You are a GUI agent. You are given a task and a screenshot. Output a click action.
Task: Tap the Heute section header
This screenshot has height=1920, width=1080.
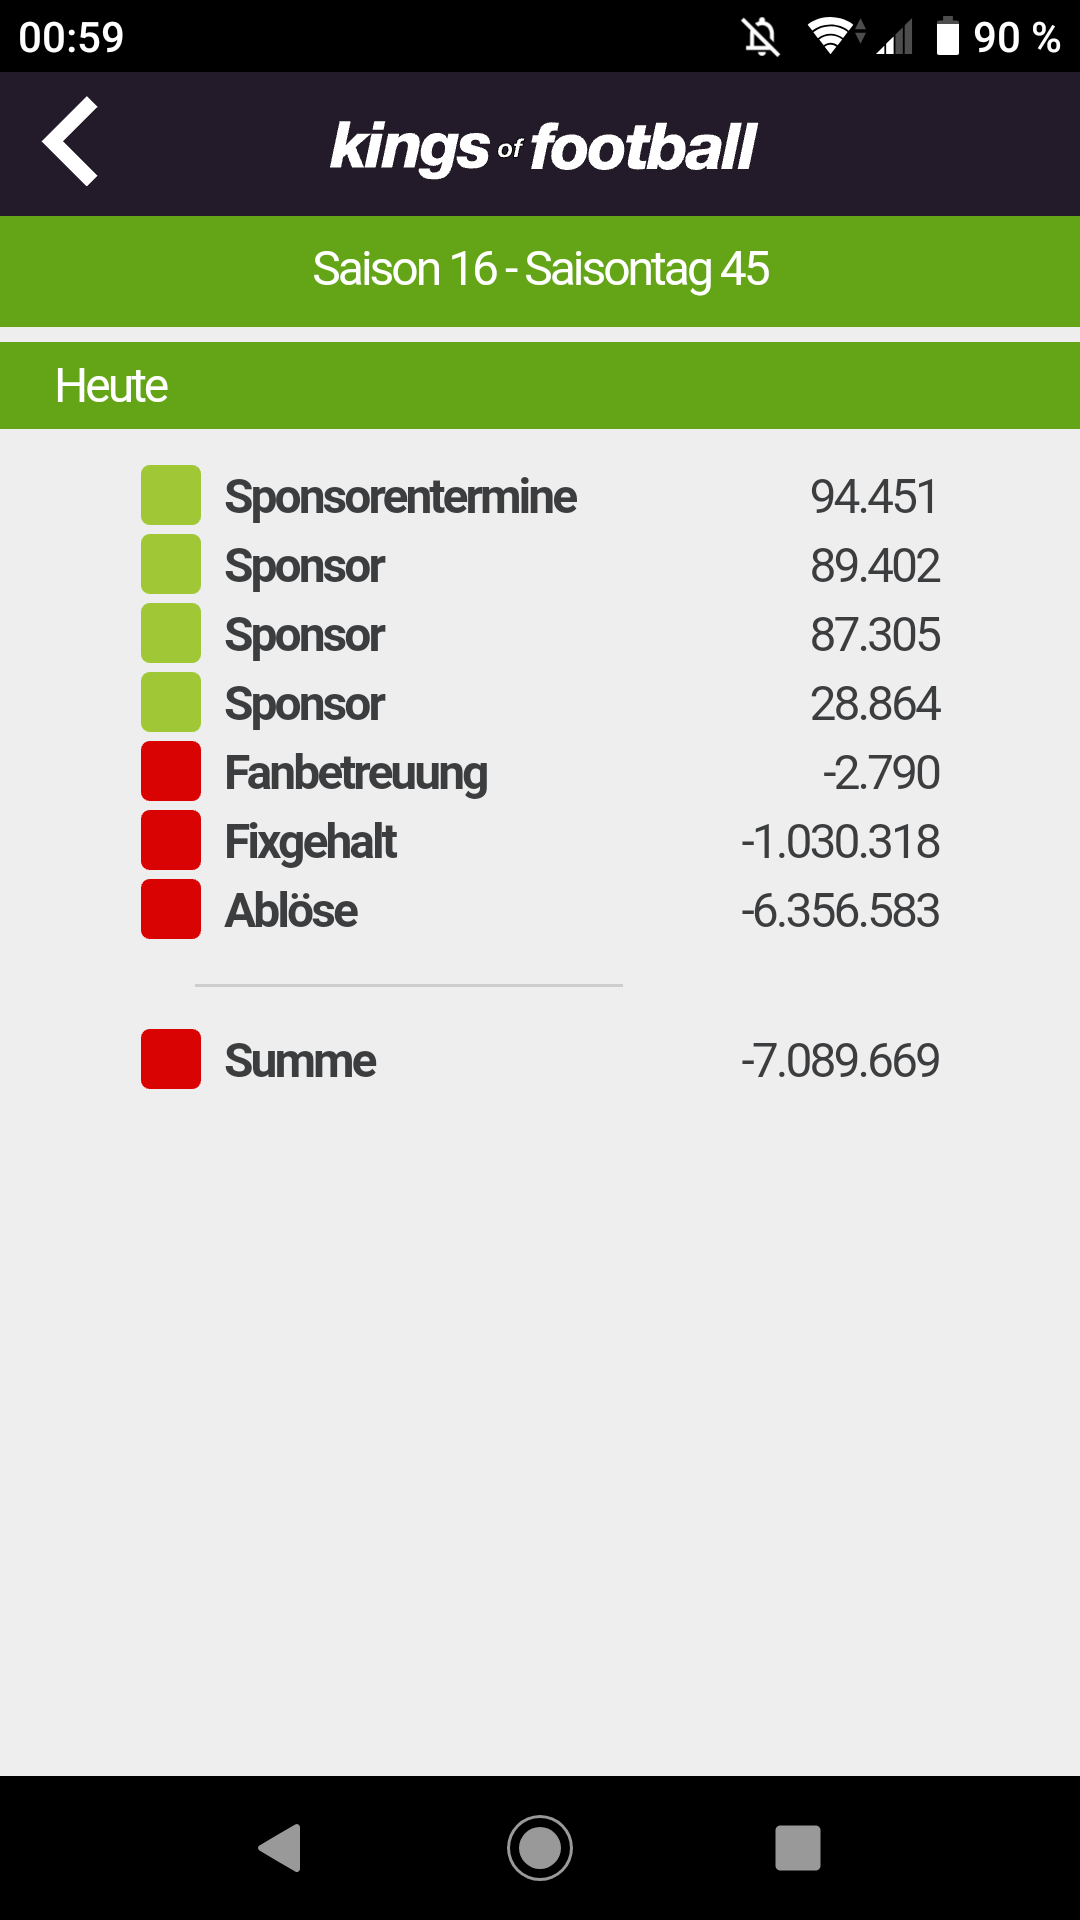tap(540, 386)
